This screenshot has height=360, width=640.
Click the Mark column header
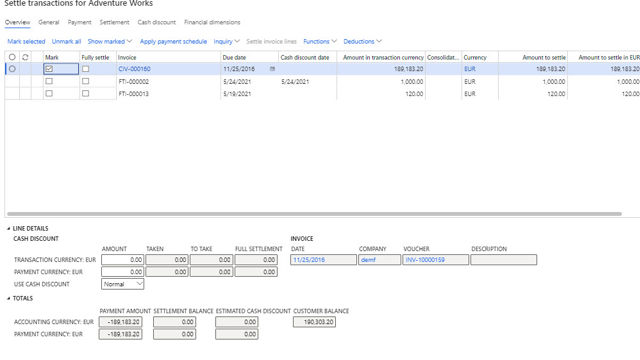click(61, 58)
